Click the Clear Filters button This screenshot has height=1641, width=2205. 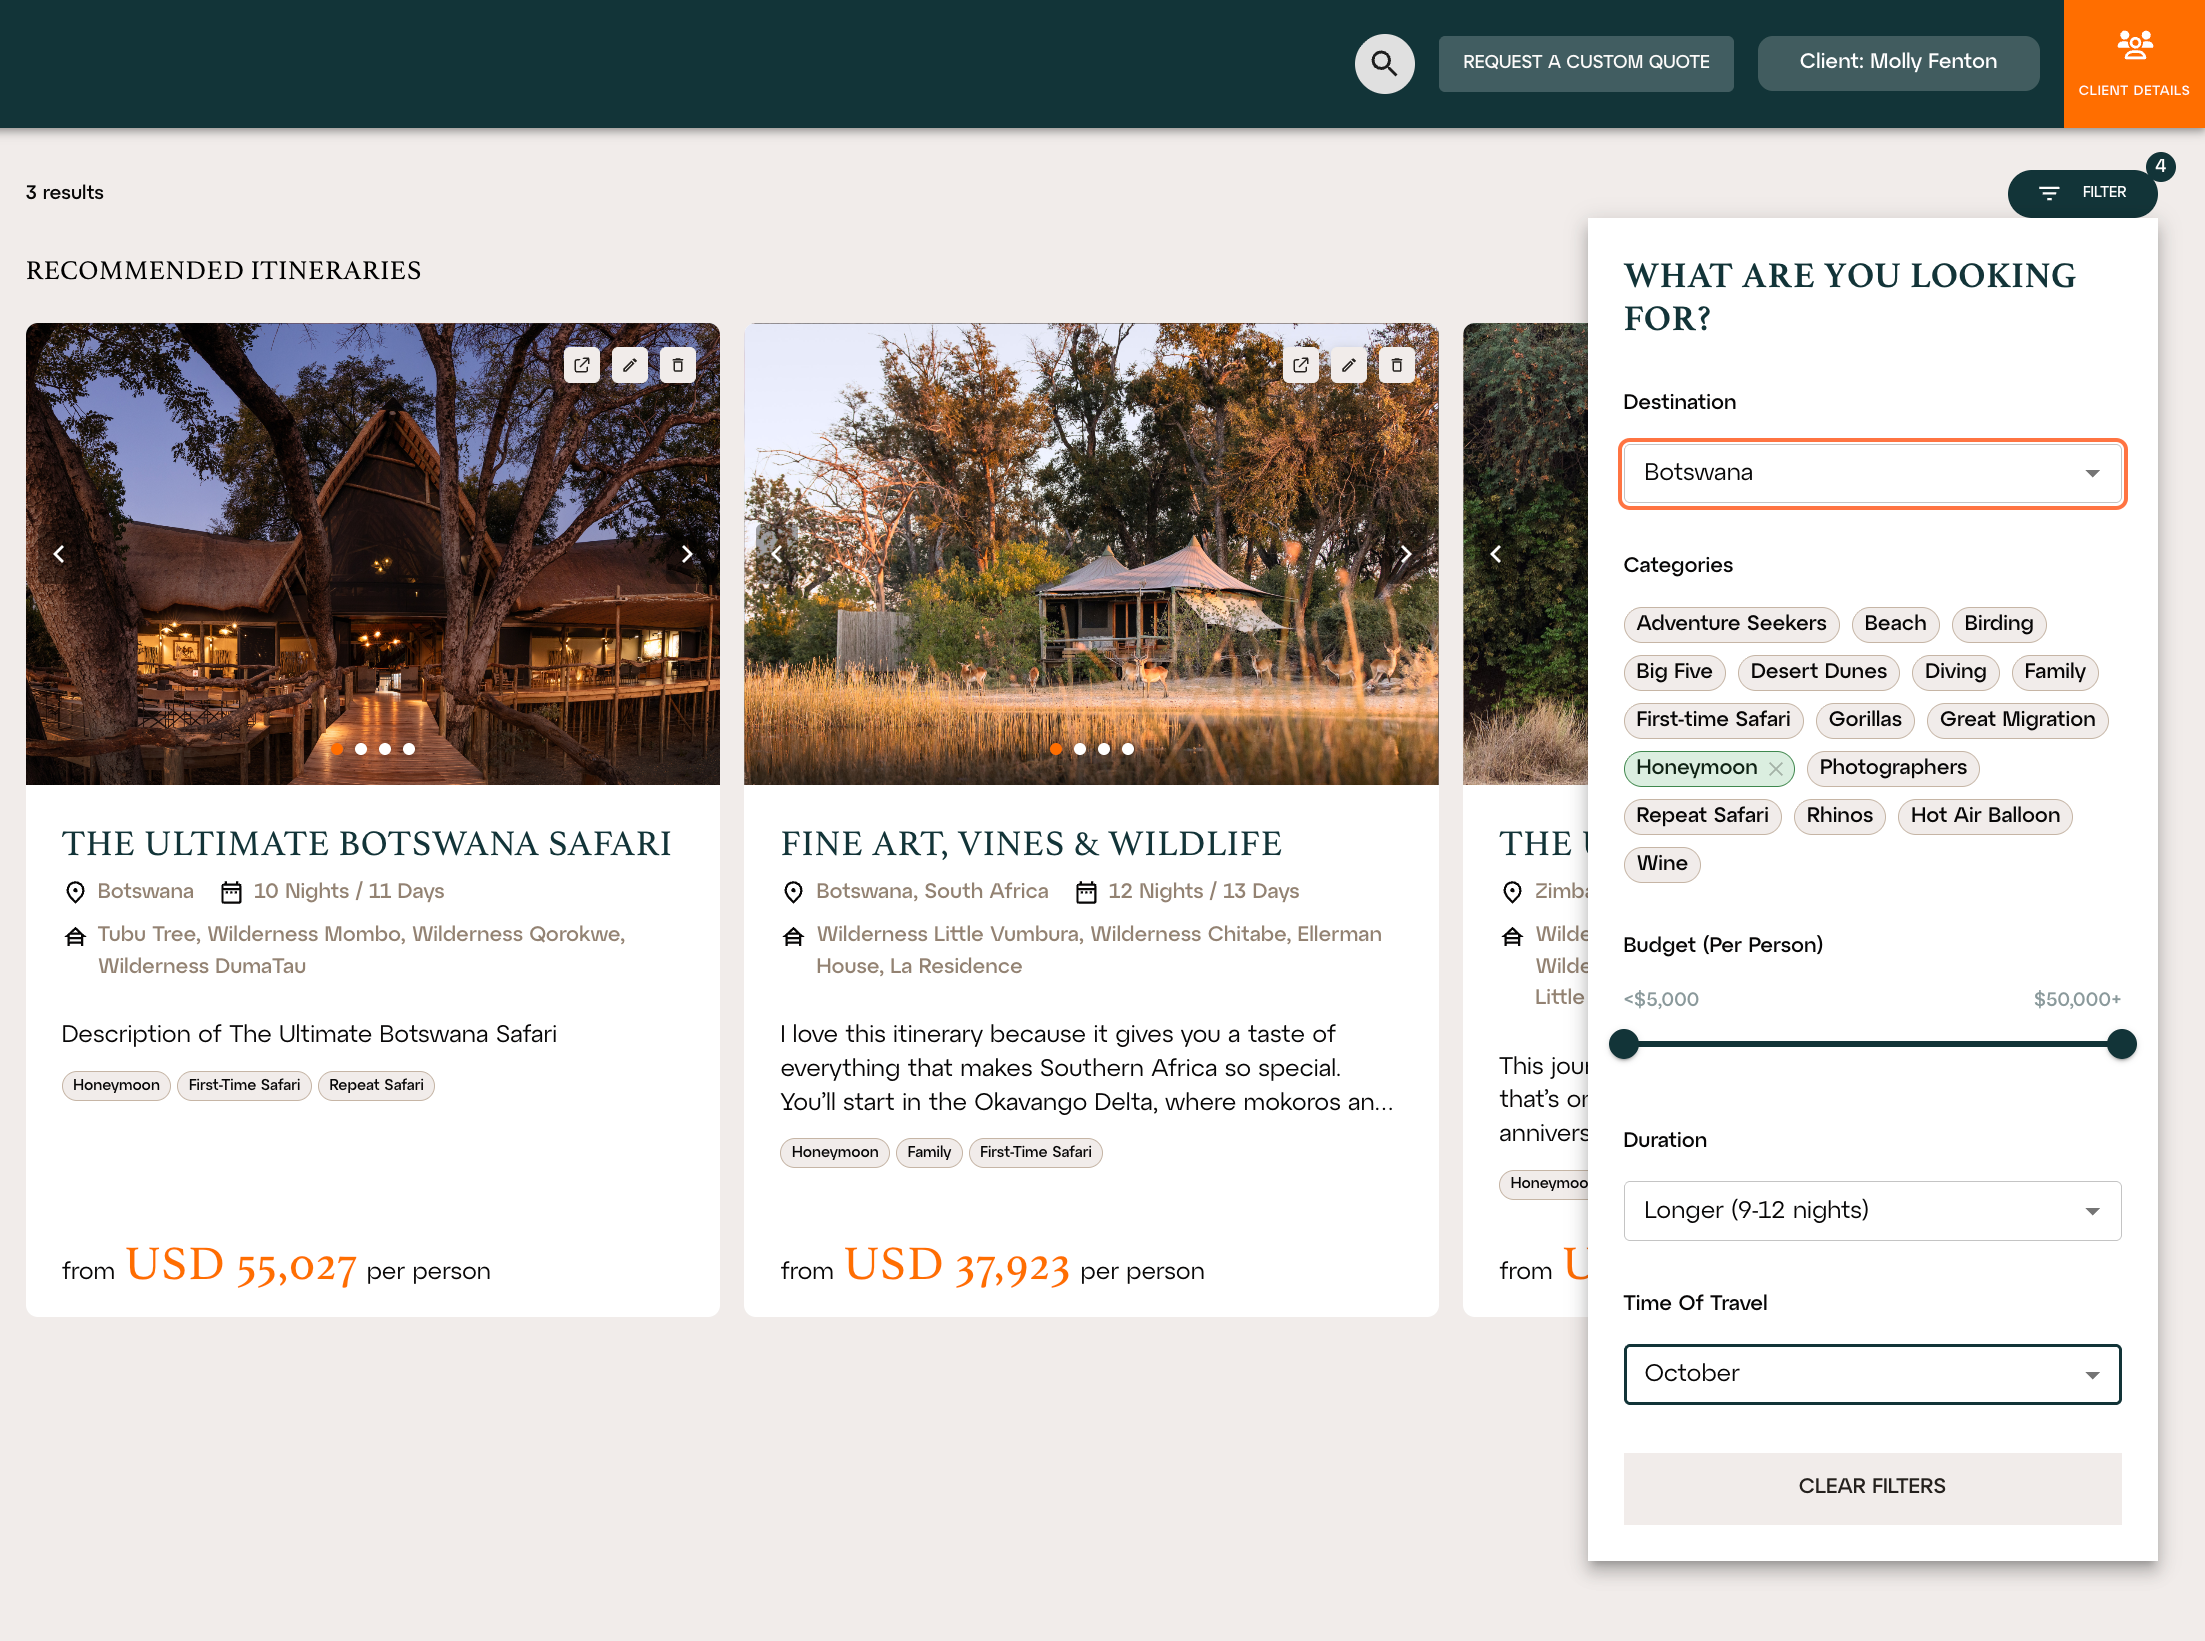coord(1872,1488)
